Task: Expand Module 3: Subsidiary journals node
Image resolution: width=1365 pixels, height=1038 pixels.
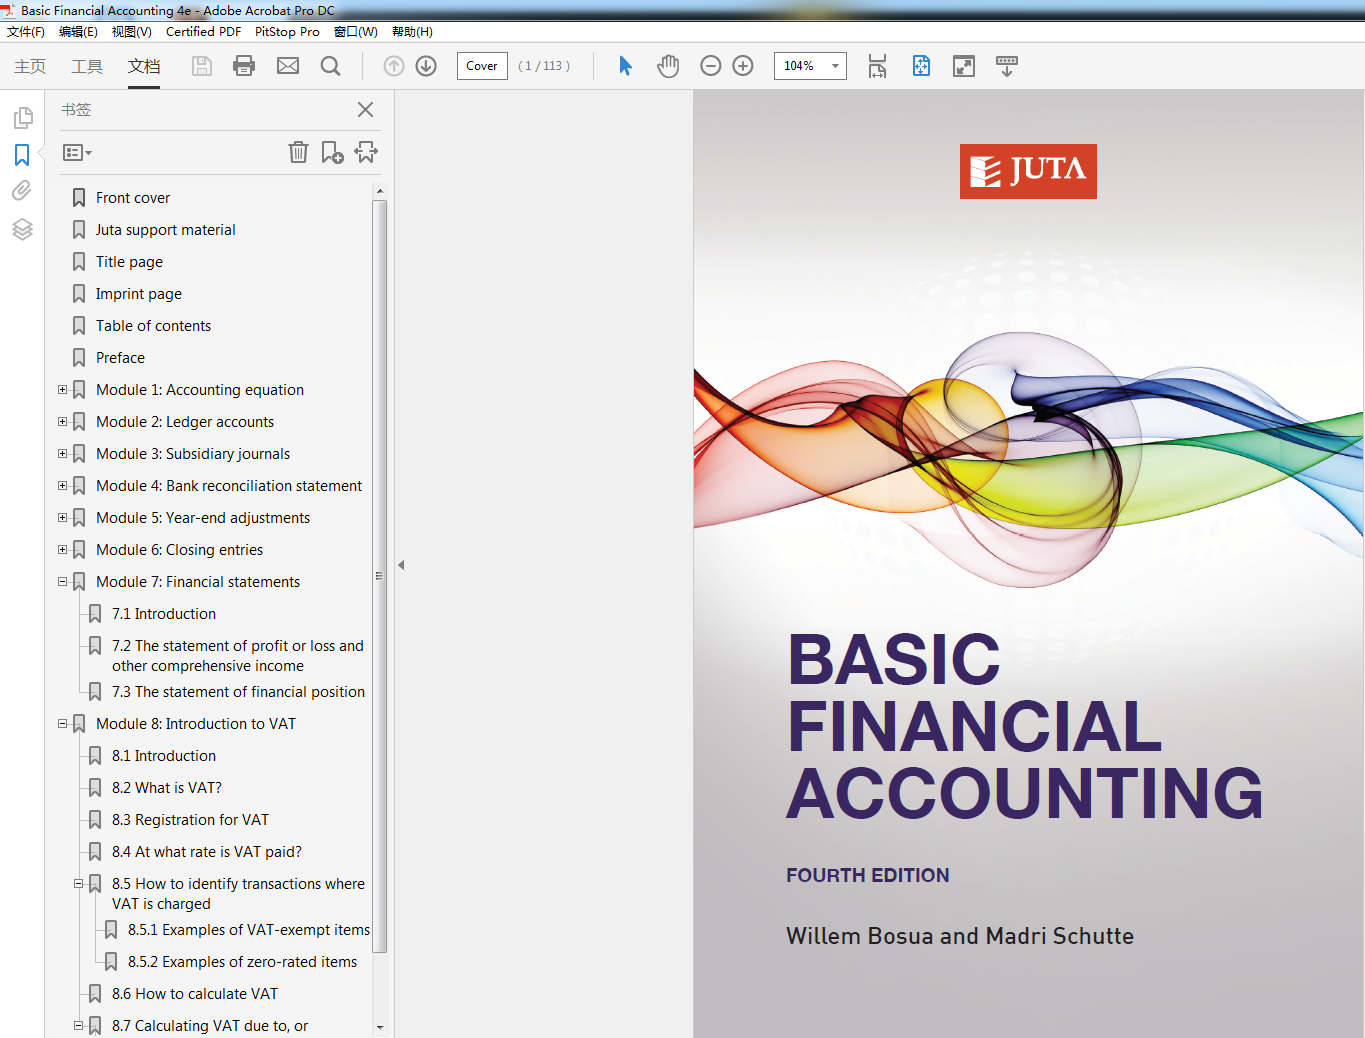Action: (63, 454)
